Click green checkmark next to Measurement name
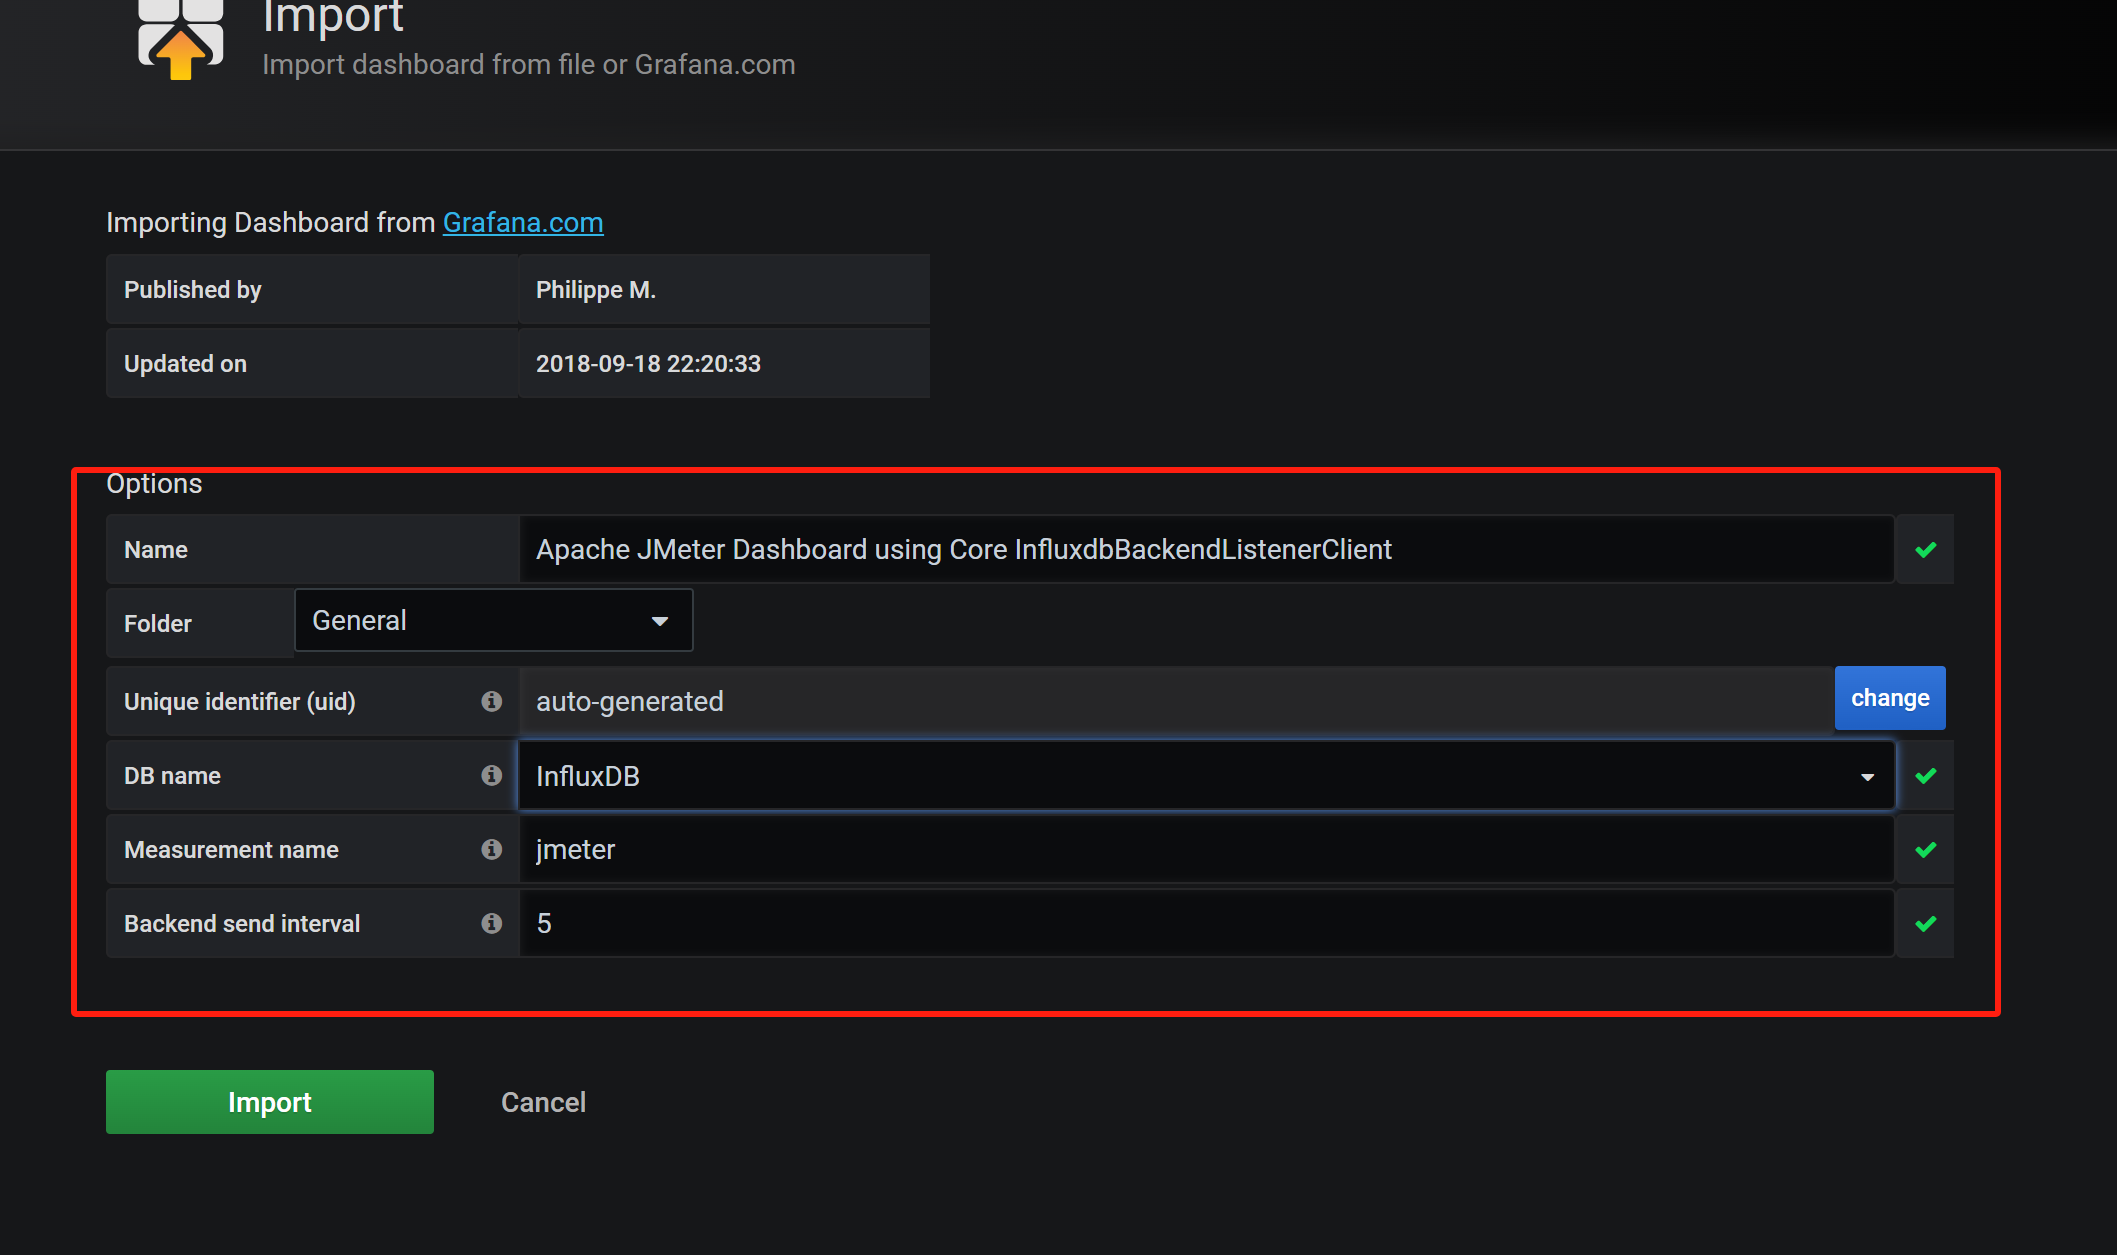2117x1255 pixels. [x=1926, y=849]
